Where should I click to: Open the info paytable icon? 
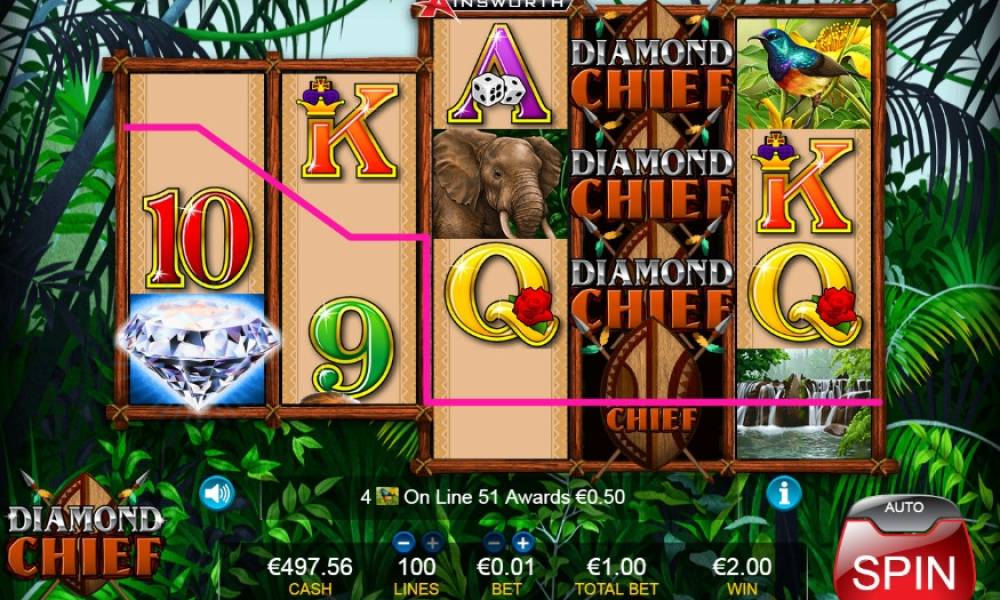coord(784,494)
